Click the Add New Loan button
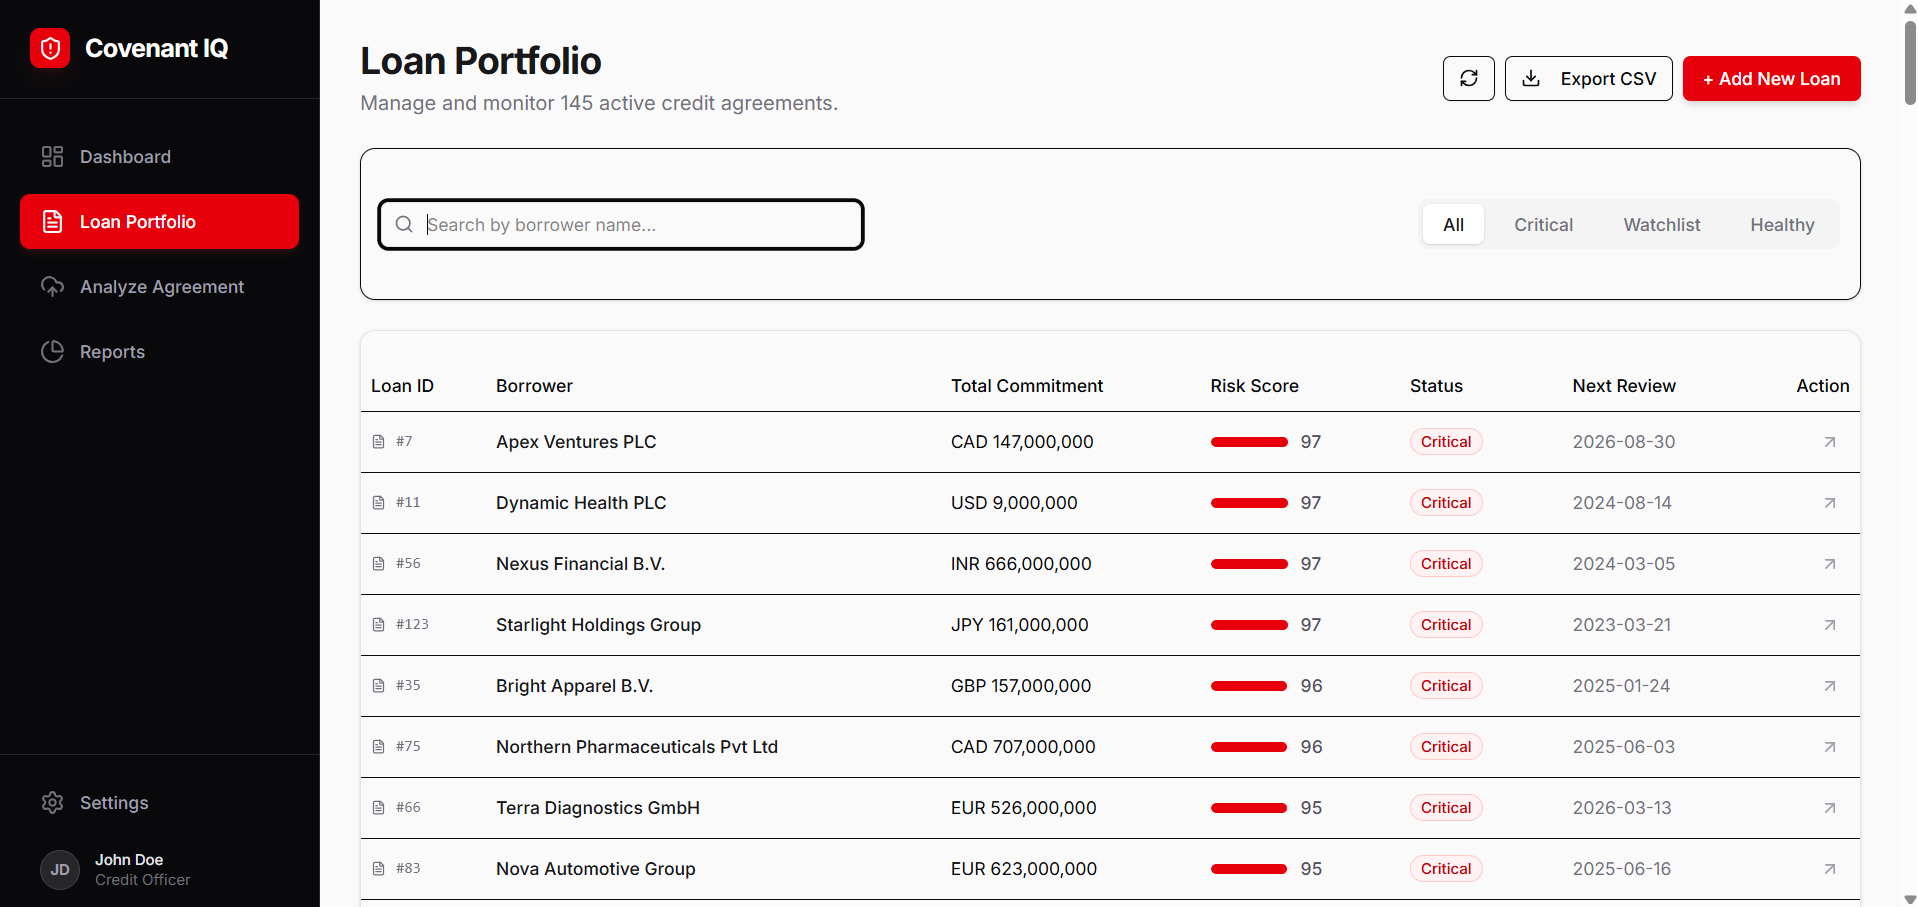 1771,78
